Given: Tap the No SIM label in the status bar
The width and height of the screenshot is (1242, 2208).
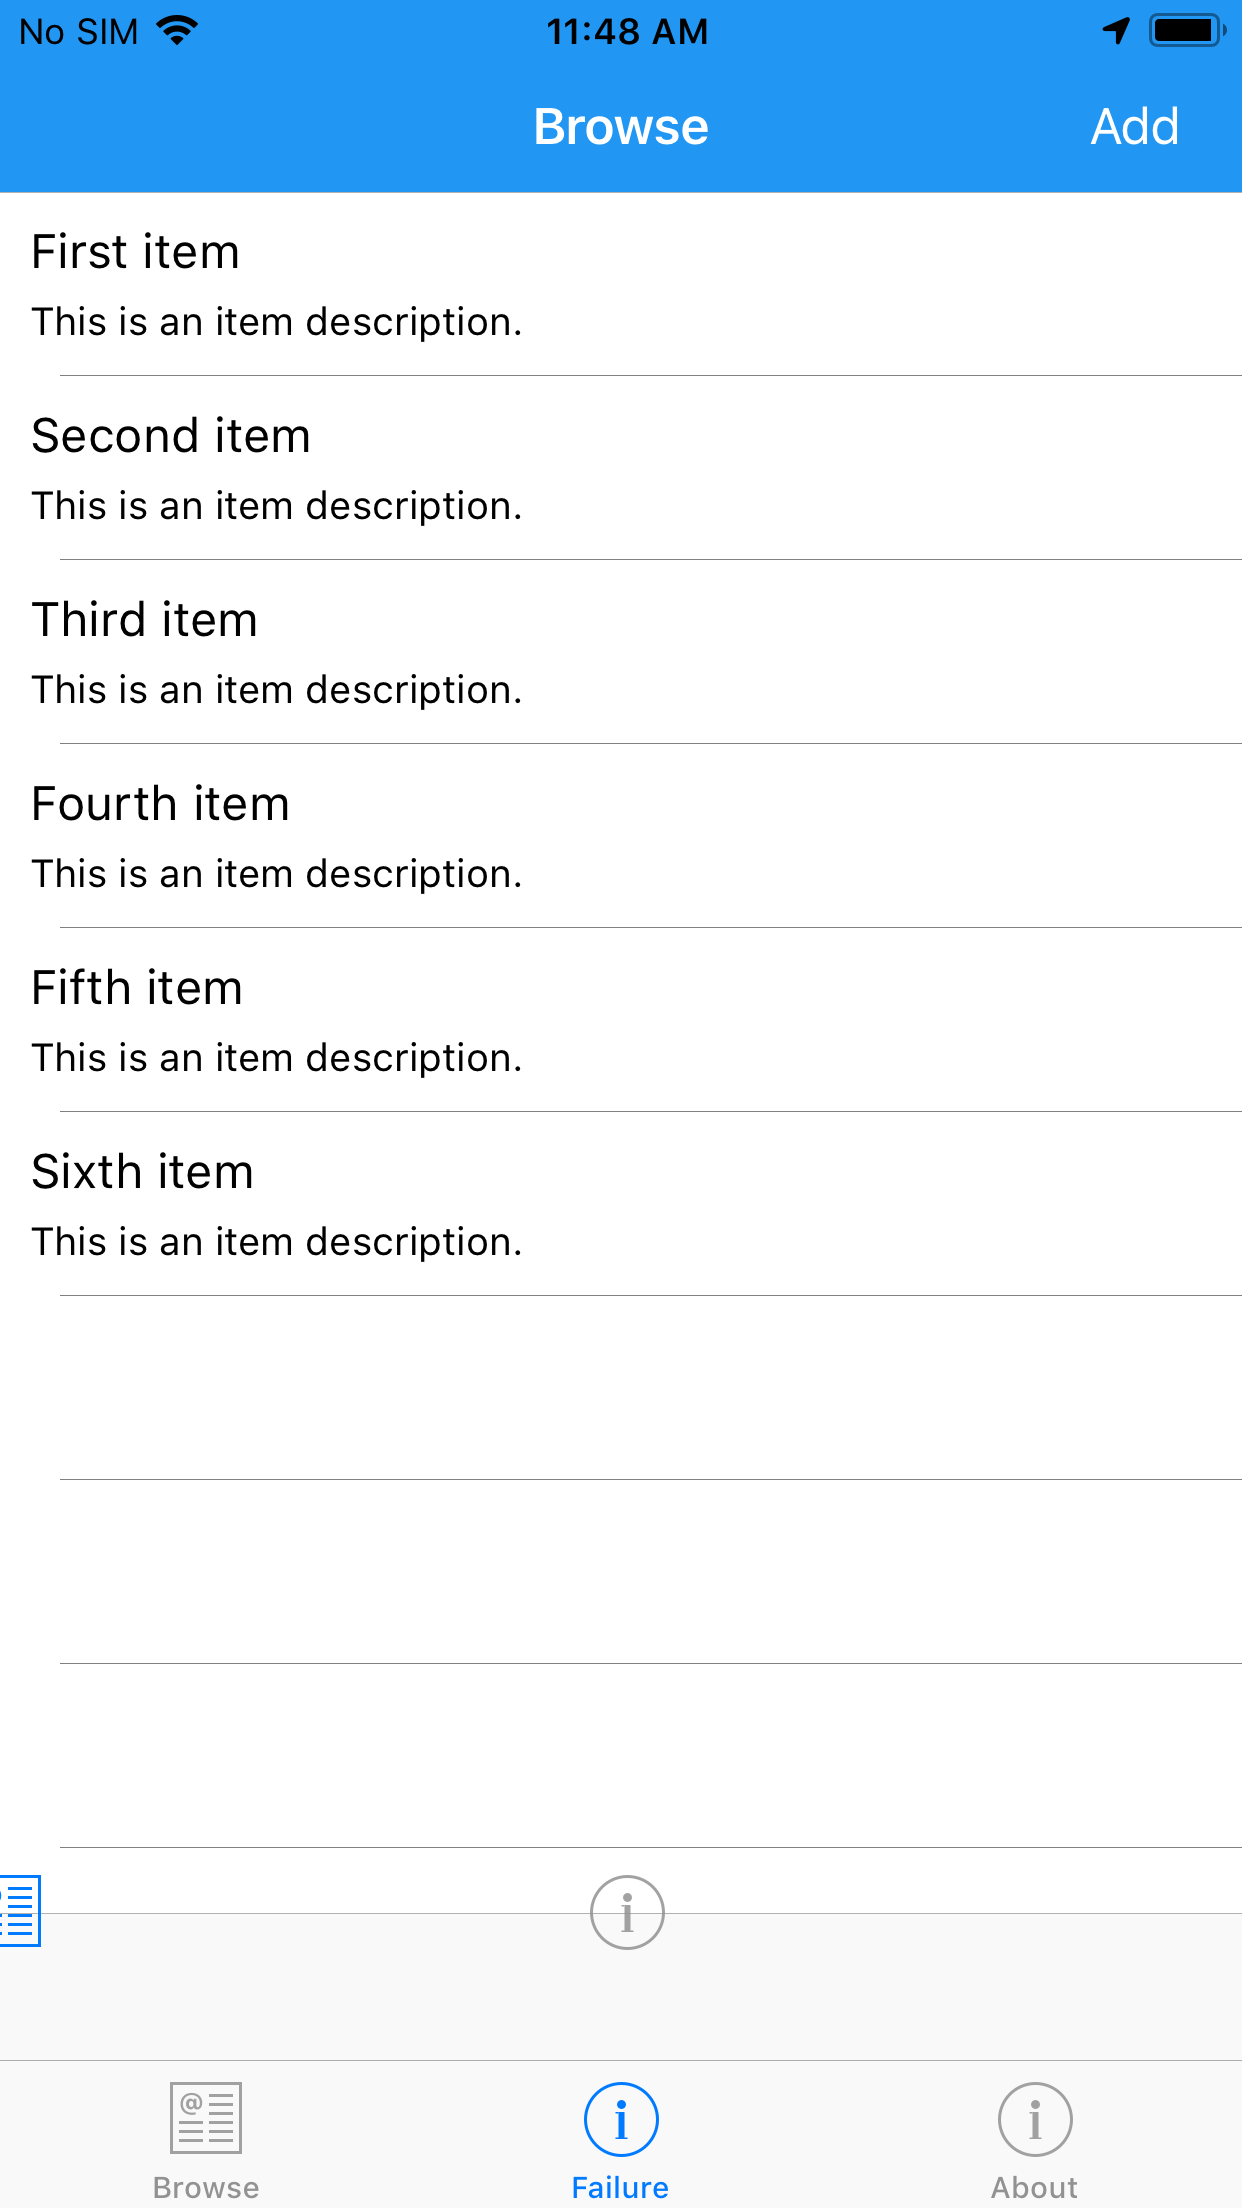Looking at the screenshot, I should (80, 30).
